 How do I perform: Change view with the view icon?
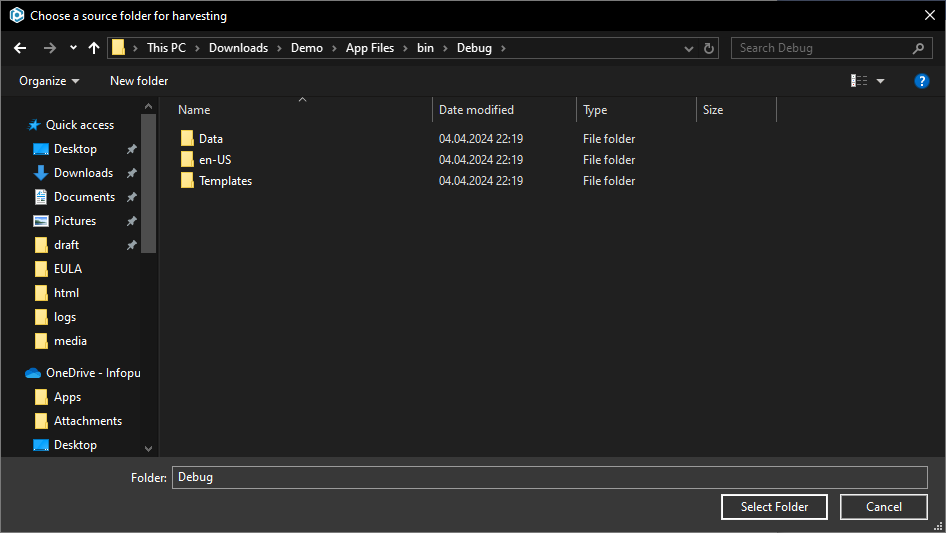pyautogui.click(x=859, y=81)
